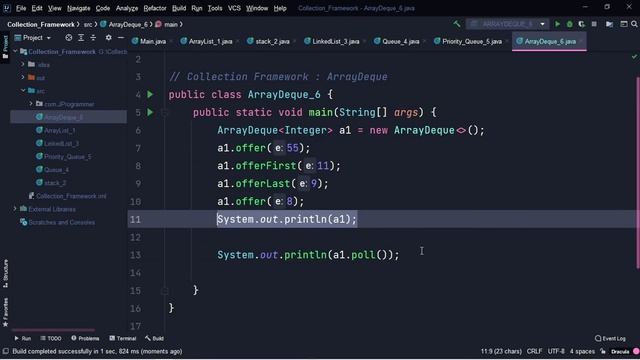Open the Build tool window
640x360 pixels.
pyautogui.click(x=154, y=338)
